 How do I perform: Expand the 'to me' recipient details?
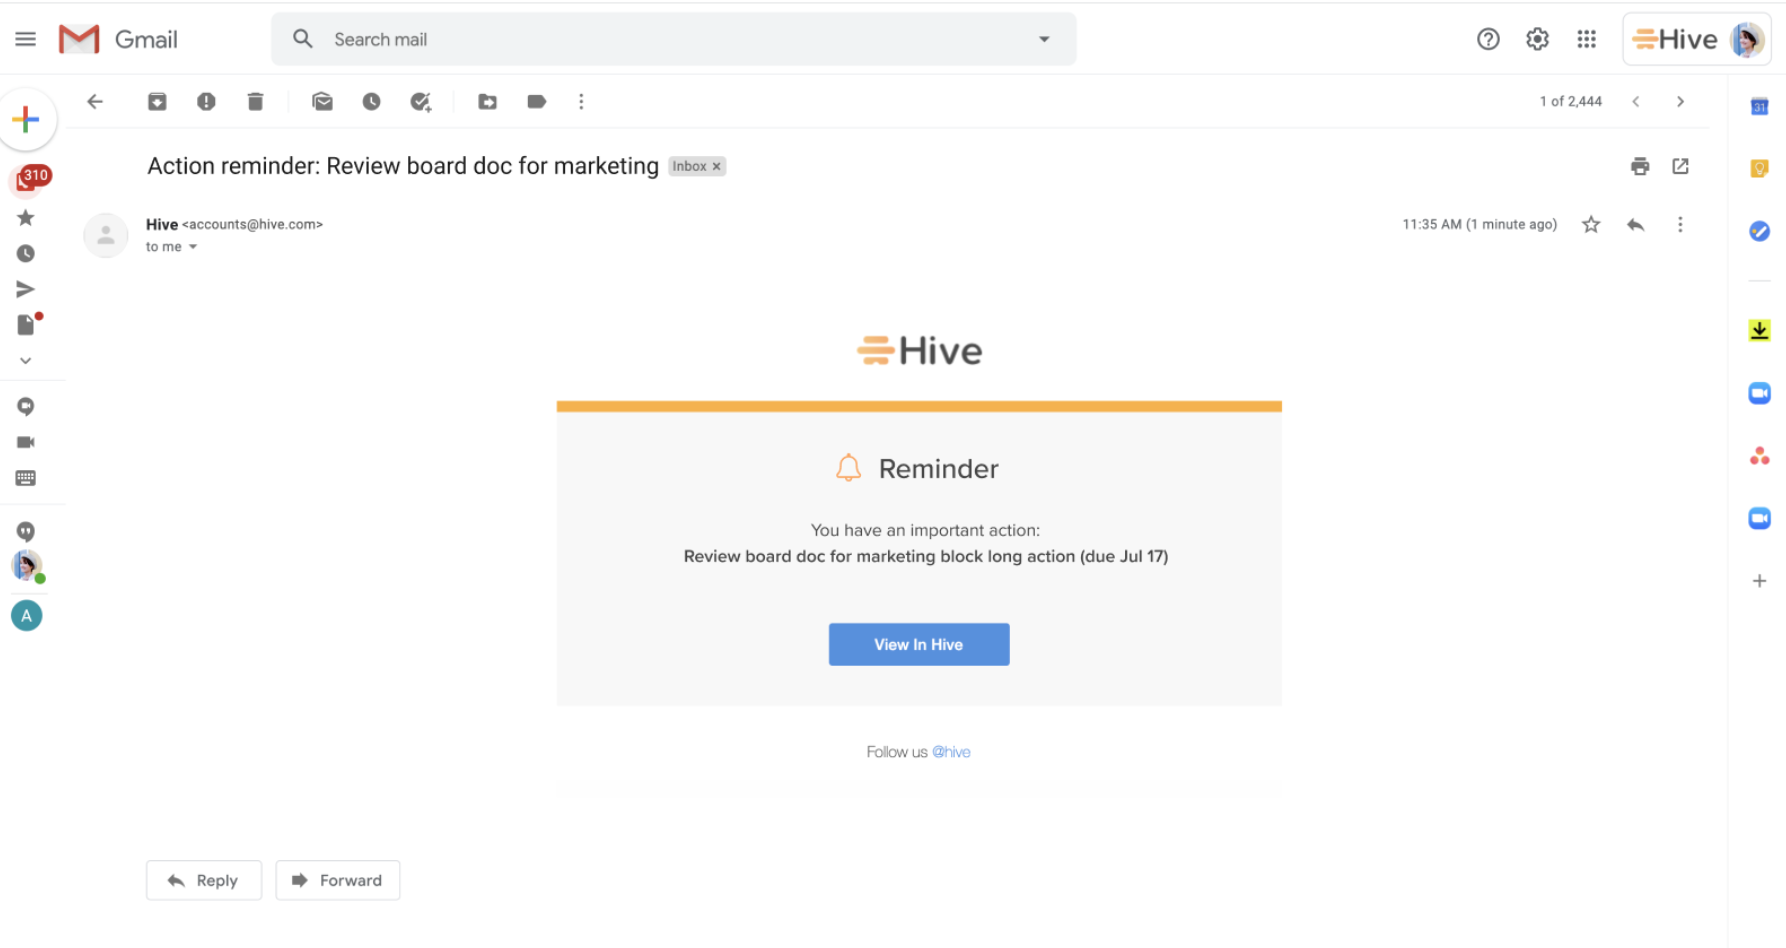(193, 246)
